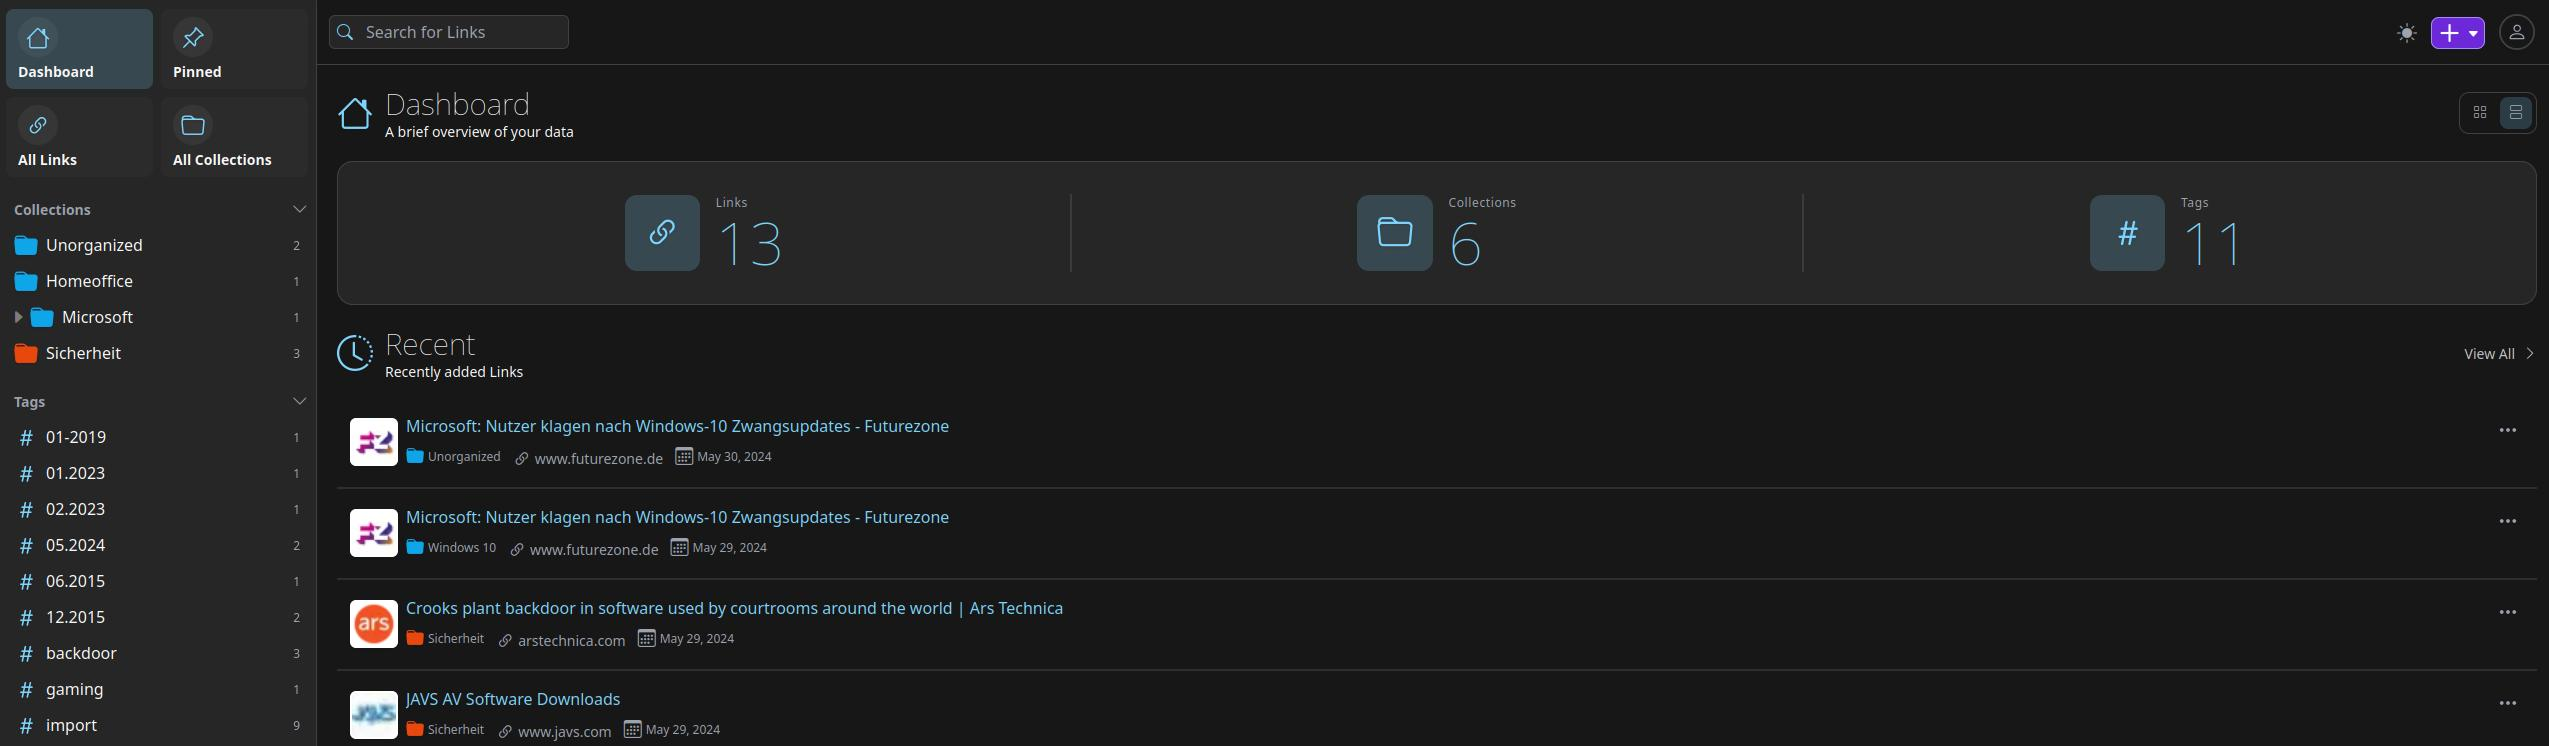Click the JAVS favicon thumbnail
The image size is (2549, 746).
pos(374,715)
